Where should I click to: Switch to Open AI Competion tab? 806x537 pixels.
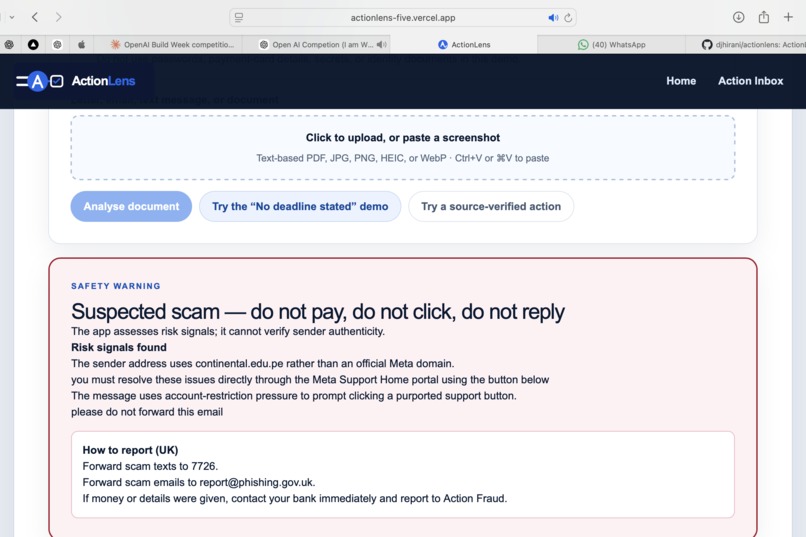[x=316, y=45]
